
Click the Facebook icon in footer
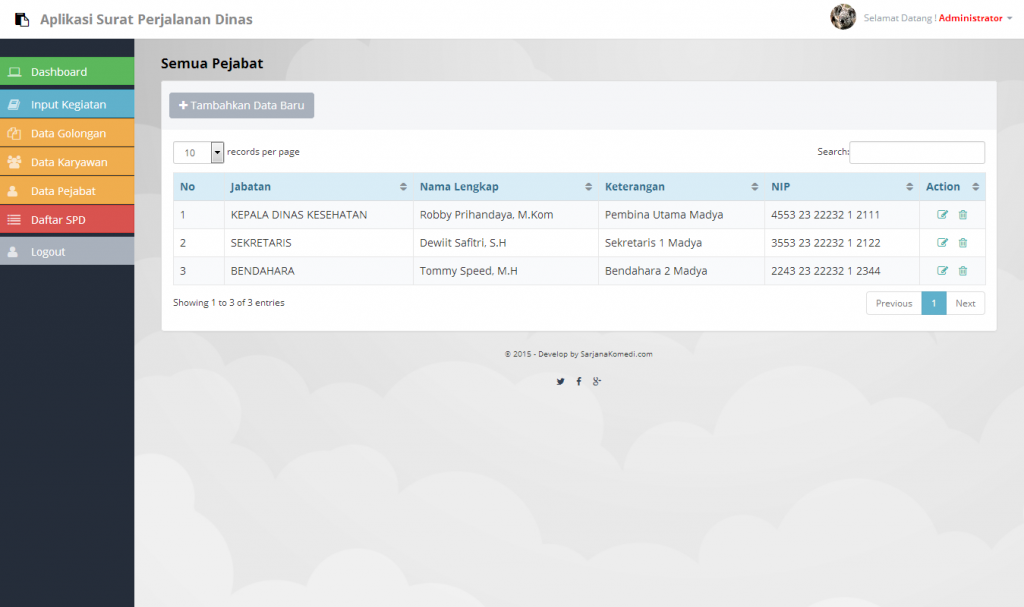579,381
